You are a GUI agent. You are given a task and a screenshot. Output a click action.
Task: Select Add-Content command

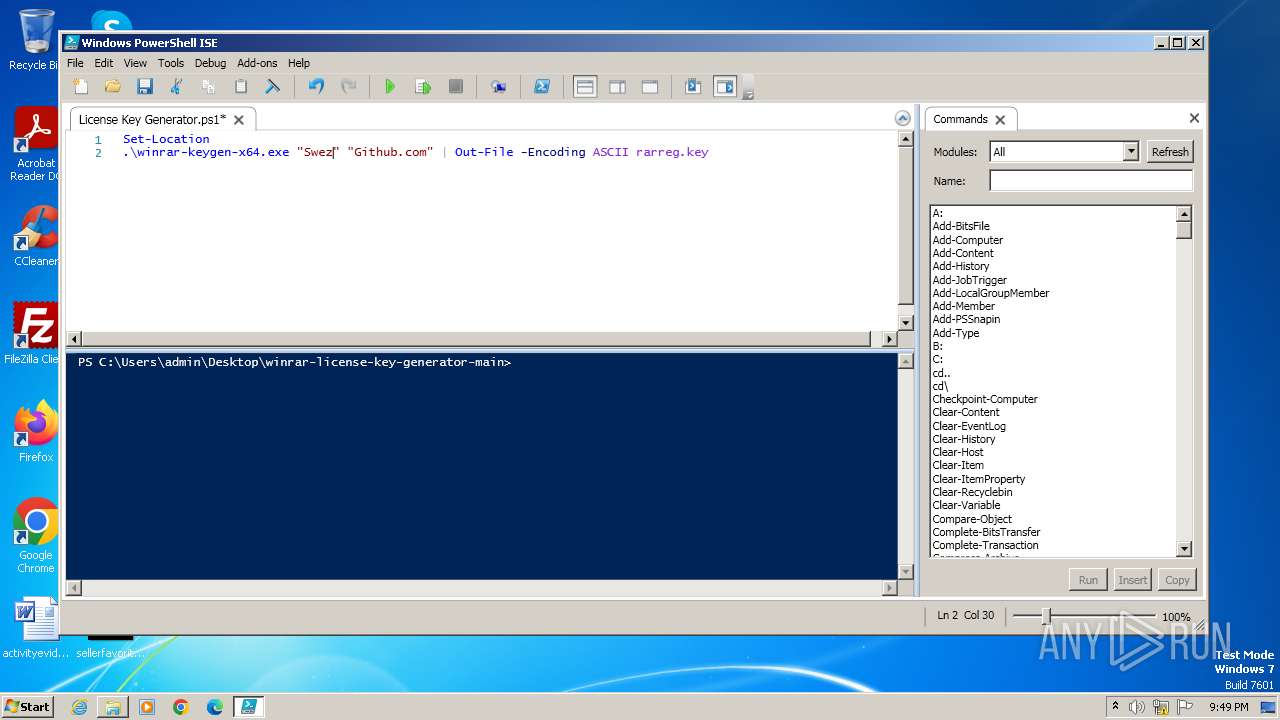(x=963, y=253)
